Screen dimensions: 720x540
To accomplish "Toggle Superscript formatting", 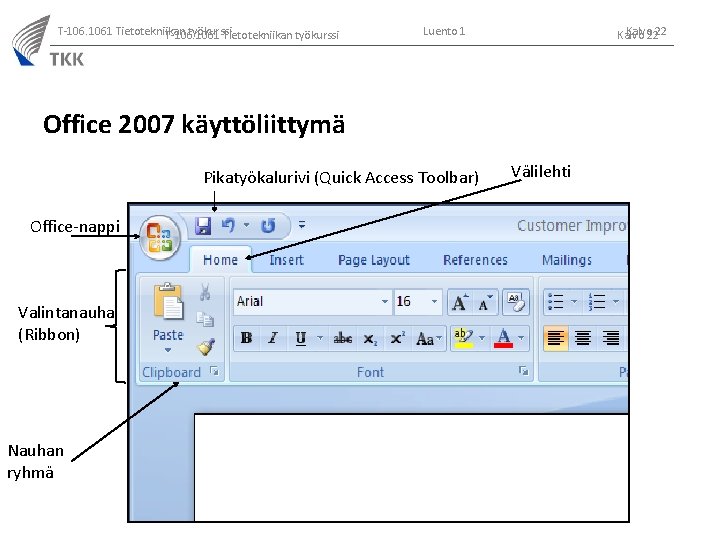I will point(397,339).
